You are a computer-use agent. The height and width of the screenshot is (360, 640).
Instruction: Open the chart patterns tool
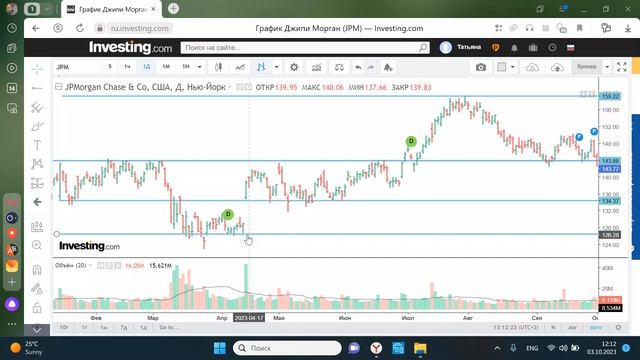click(x=37, y=164)
